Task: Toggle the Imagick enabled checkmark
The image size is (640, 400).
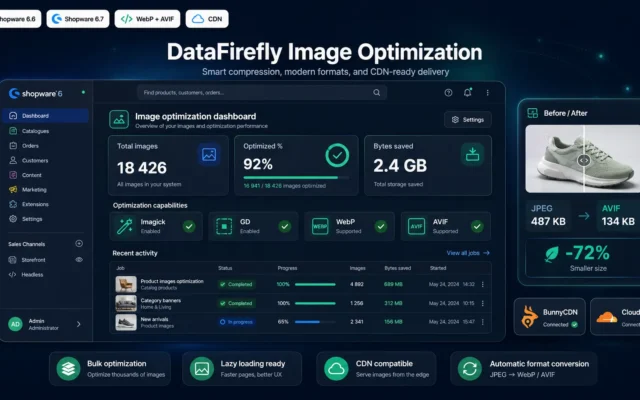Action: point(189,226)
